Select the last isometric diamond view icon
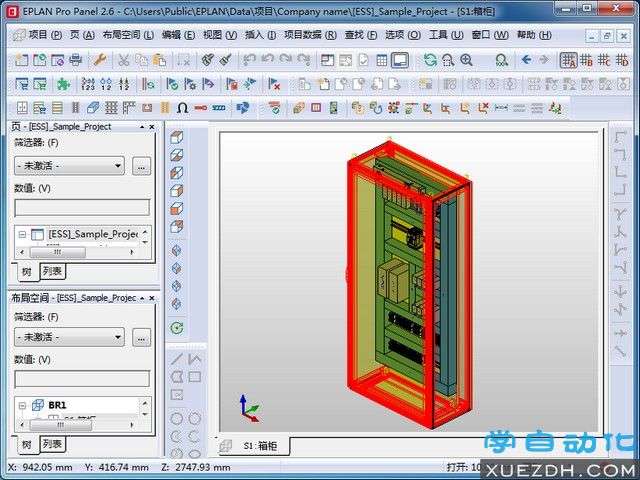 [176, 304]
